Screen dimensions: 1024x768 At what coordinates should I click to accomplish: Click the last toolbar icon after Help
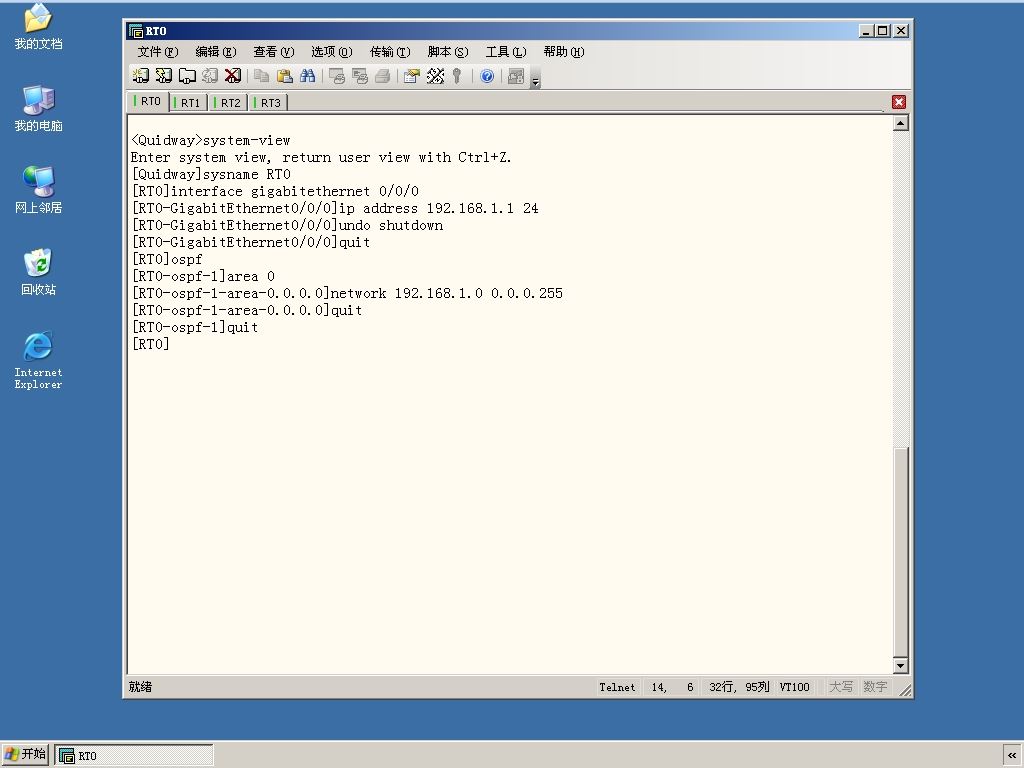click(x=516, y=76)
